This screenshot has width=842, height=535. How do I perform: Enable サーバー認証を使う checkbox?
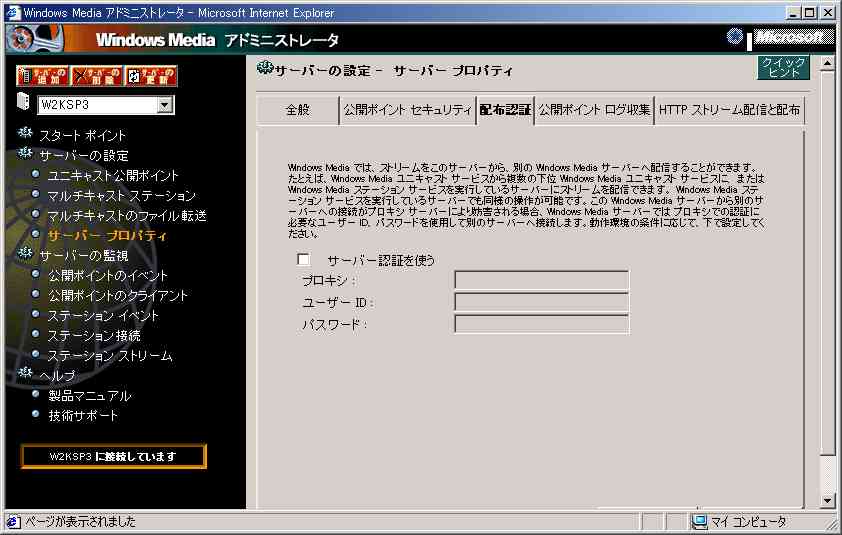303,259
